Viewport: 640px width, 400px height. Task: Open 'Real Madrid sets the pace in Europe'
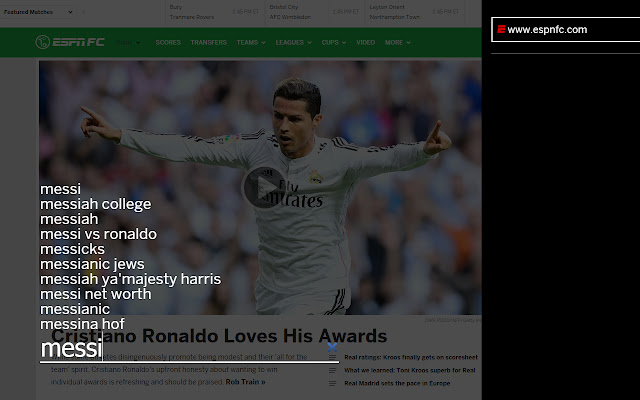397,383
